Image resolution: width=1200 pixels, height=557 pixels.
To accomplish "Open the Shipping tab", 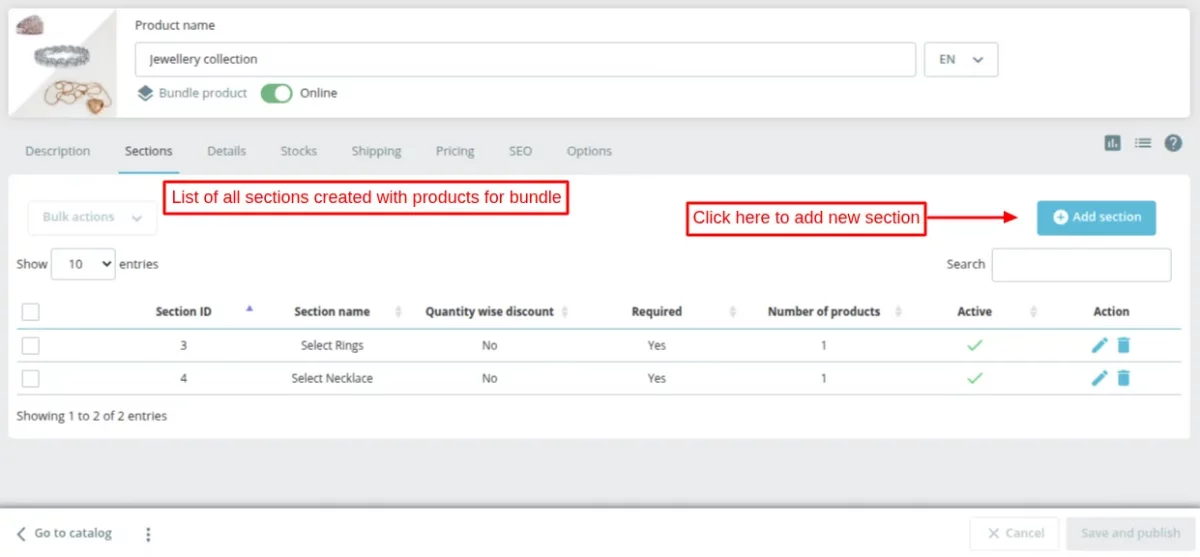I will 376,151.
